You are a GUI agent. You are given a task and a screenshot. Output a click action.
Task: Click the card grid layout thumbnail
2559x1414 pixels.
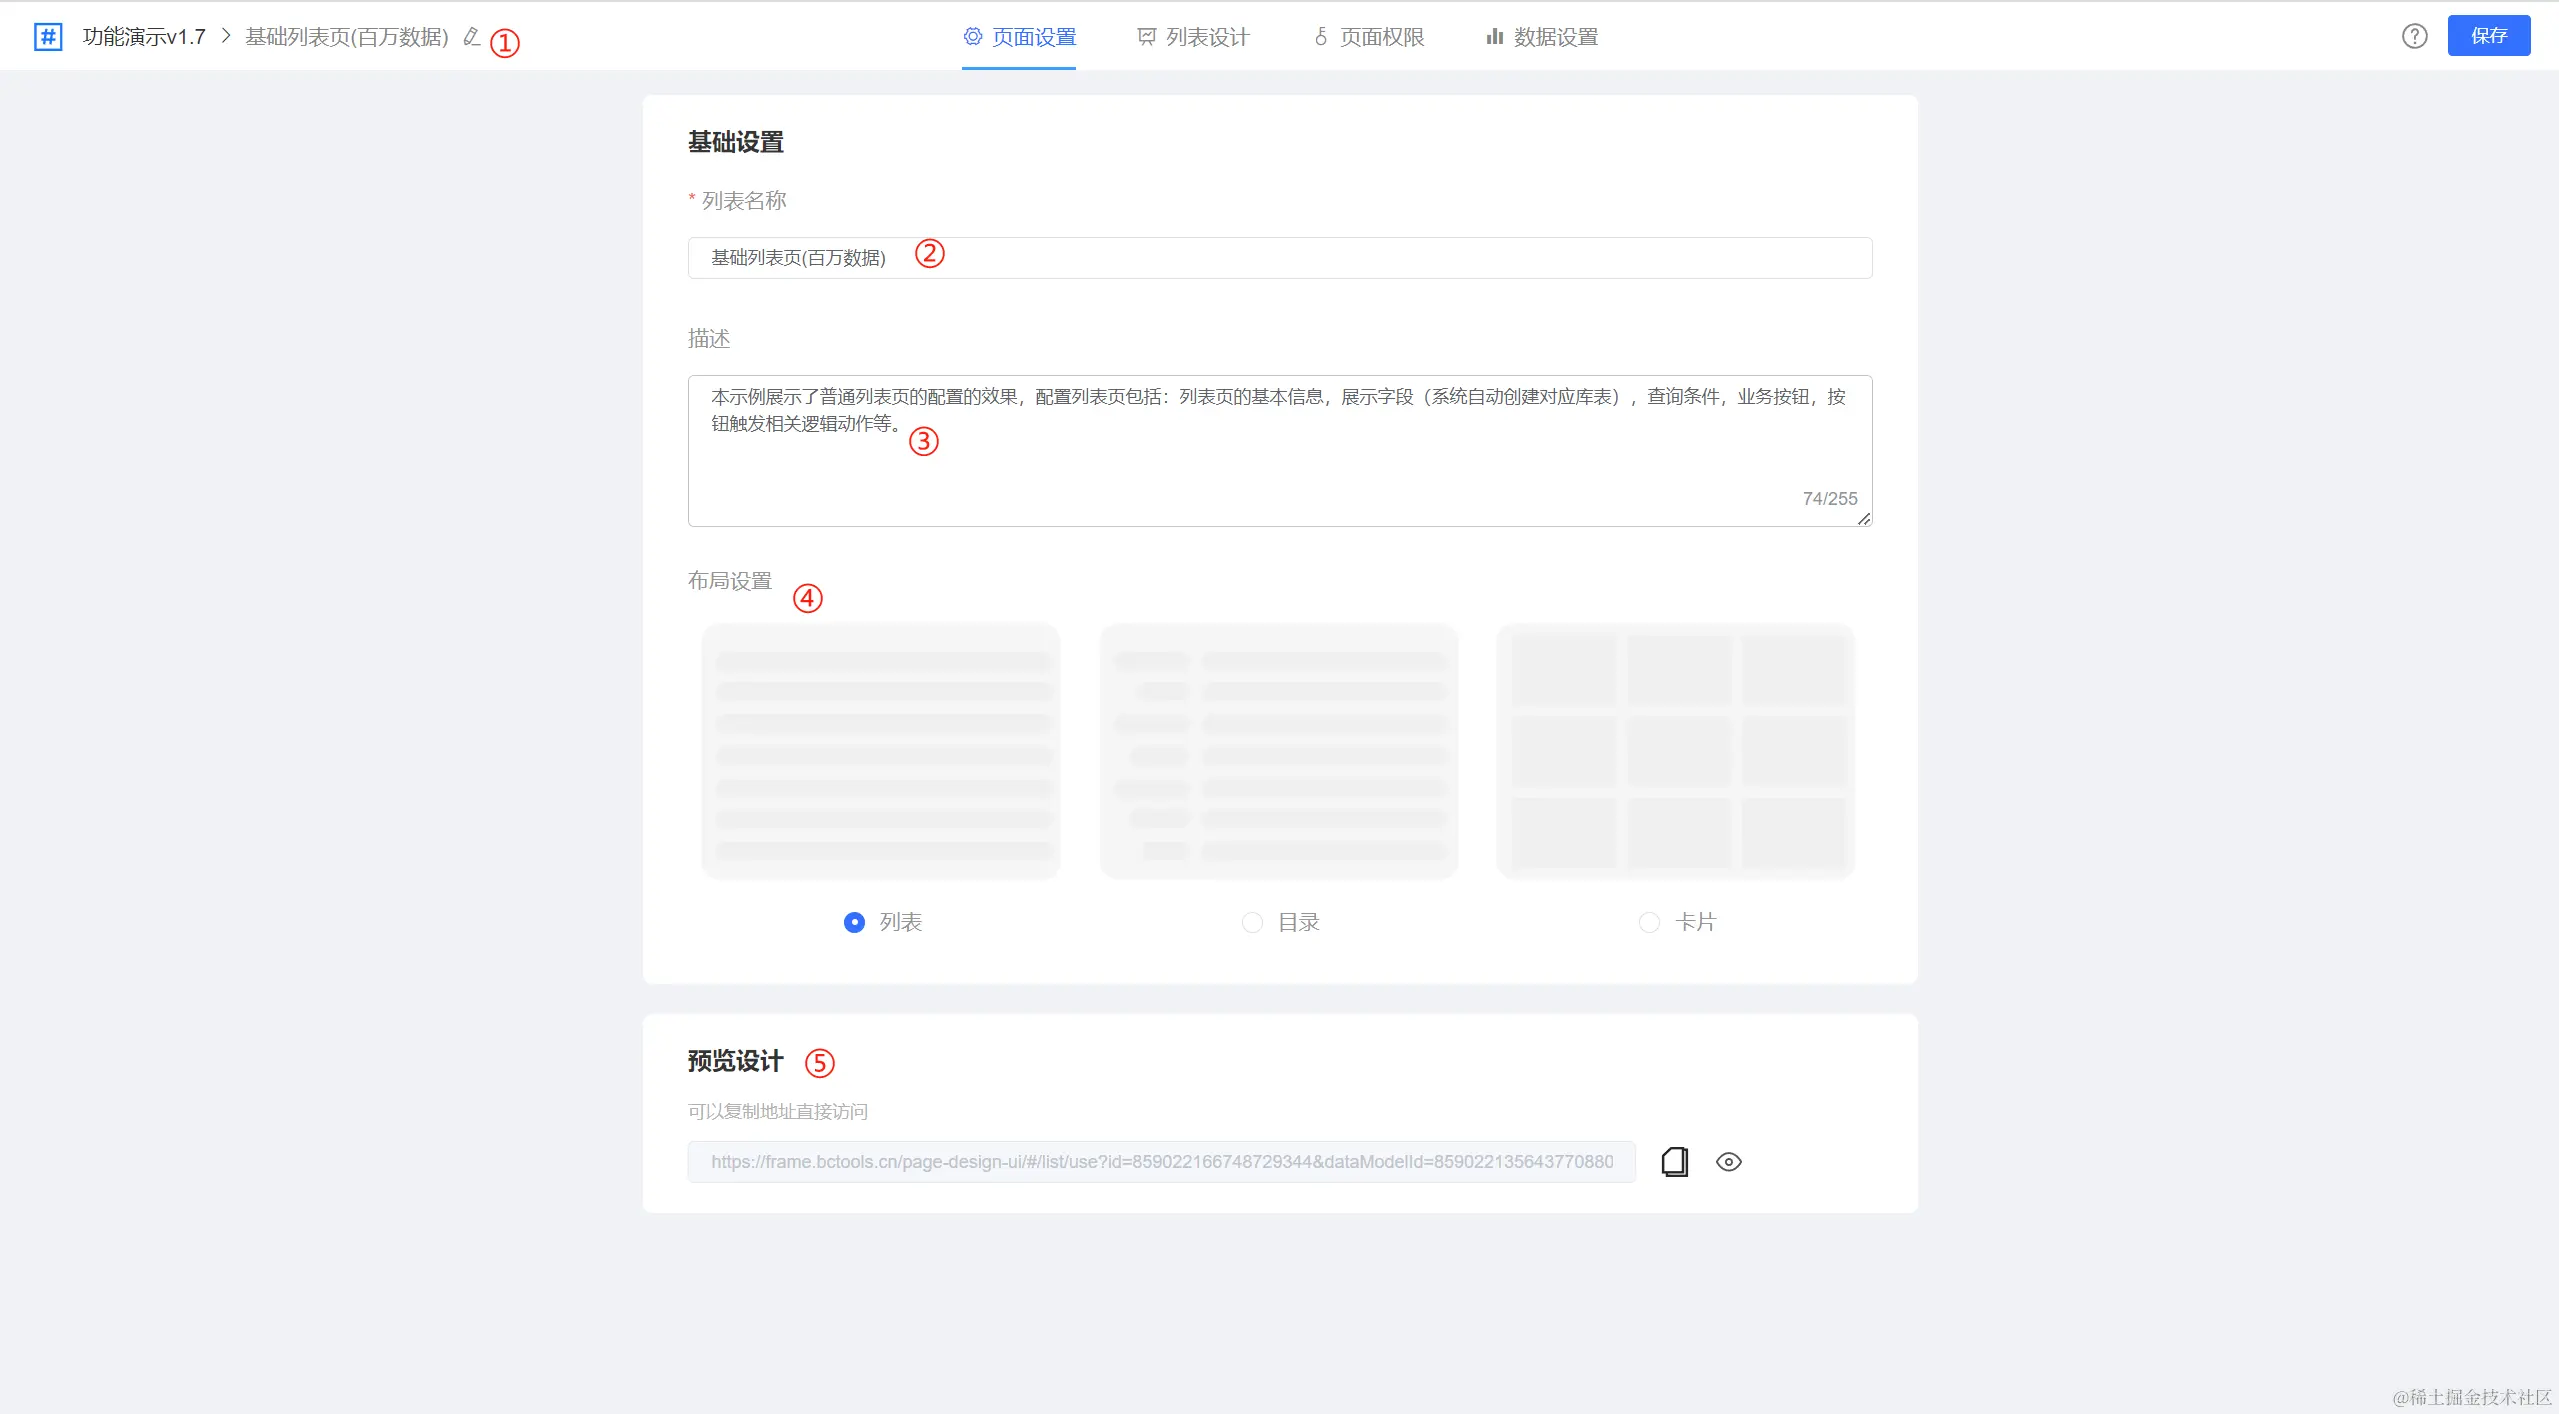click(x=1675, y=751)
